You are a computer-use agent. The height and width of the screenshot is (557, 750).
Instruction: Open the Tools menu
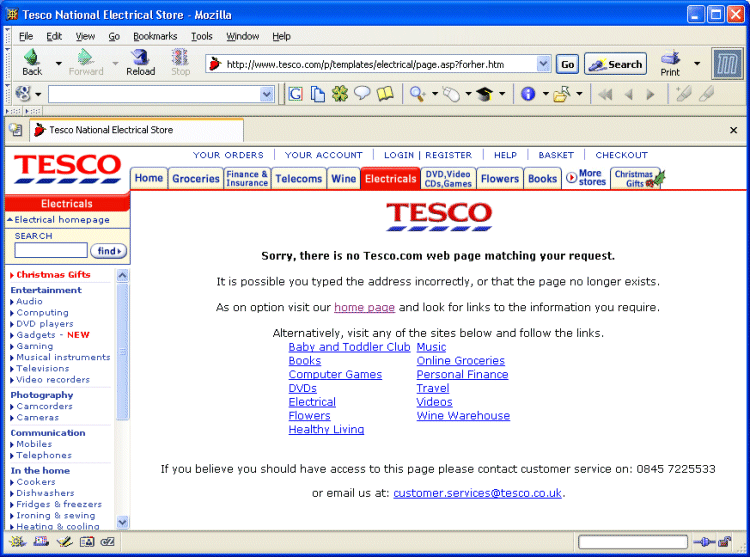pos(201,36)
